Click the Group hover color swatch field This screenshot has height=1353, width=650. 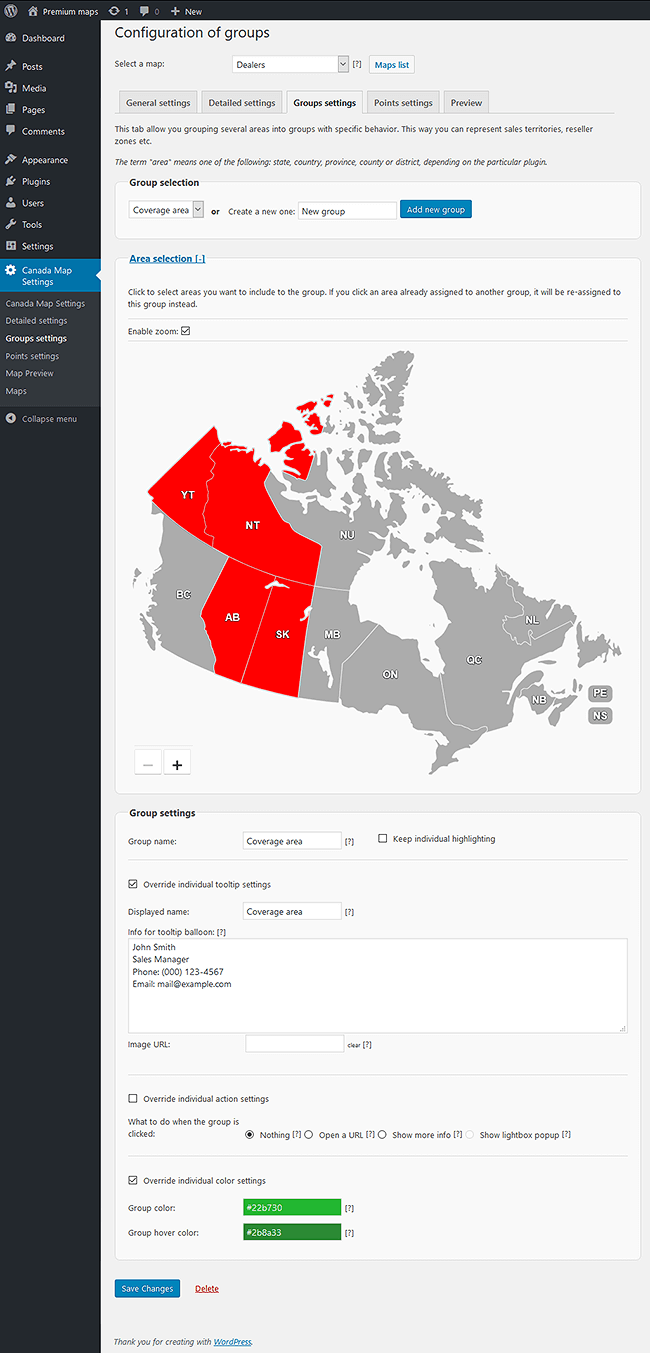coord(292,1232)
